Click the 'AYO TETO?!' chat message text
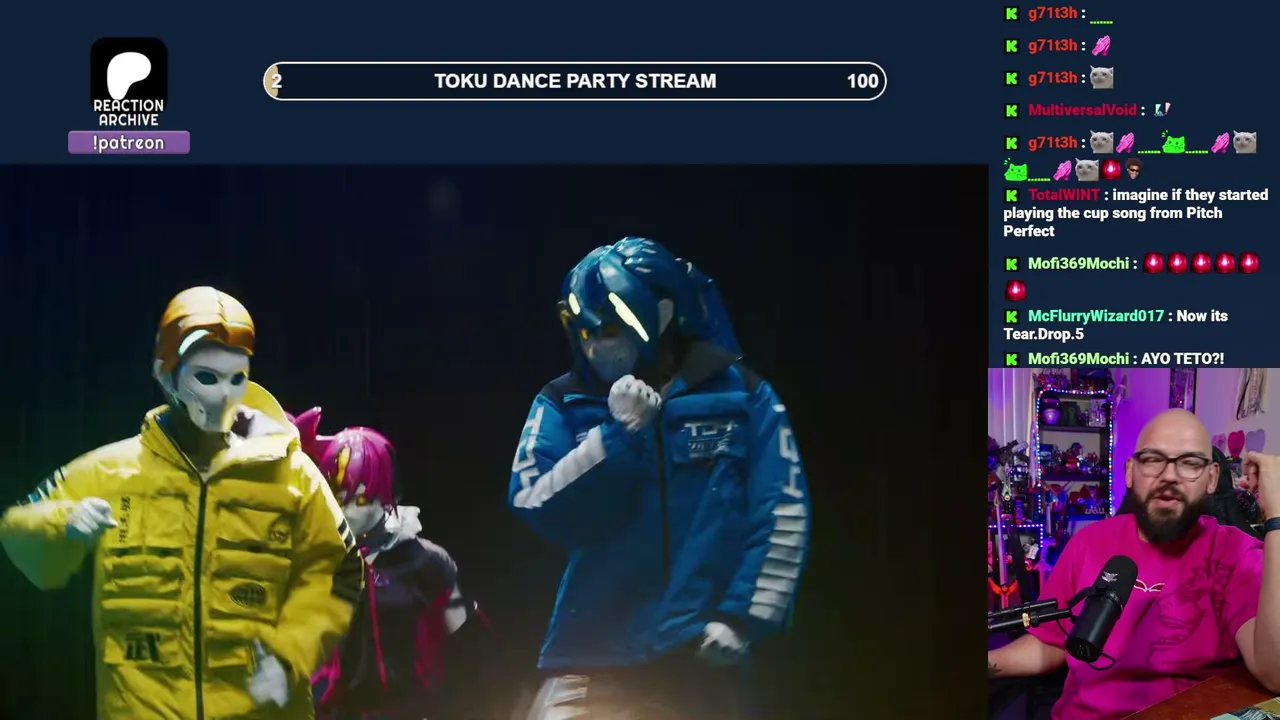 [x=1182, y=359]
